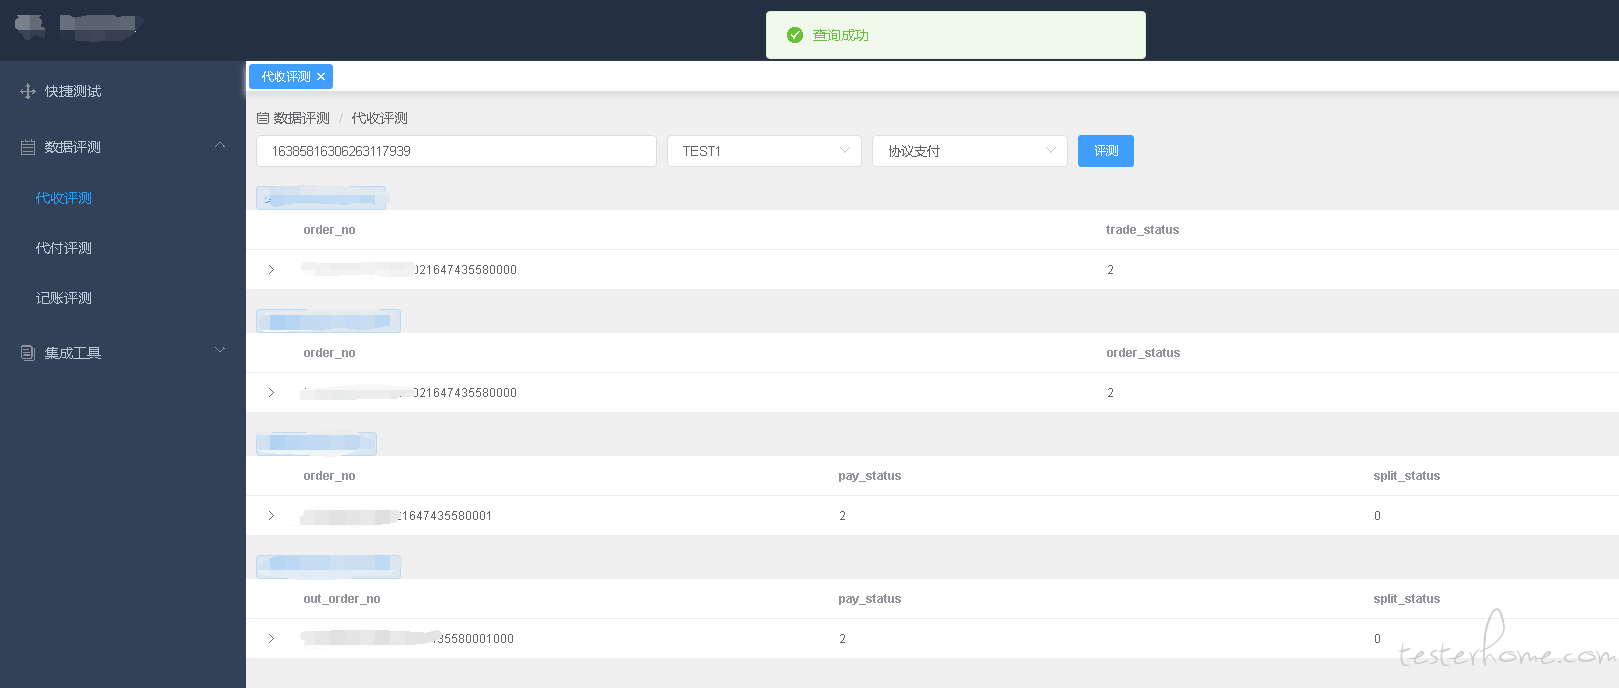The width and height of the screenshot is (1619, 688).
Task: Click the order number input field
Action: pos(456,151)
